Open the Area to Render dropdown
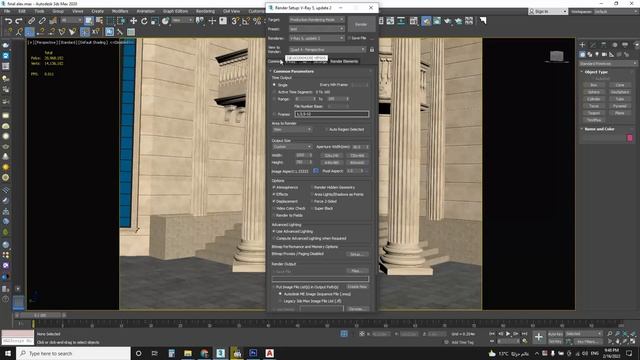 [292, 129]
